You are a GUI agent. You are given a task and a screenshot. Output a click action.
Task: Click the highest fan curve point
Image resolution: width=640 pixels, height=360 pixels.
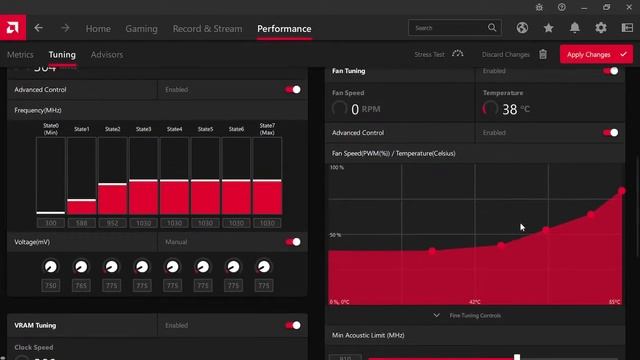622,191
